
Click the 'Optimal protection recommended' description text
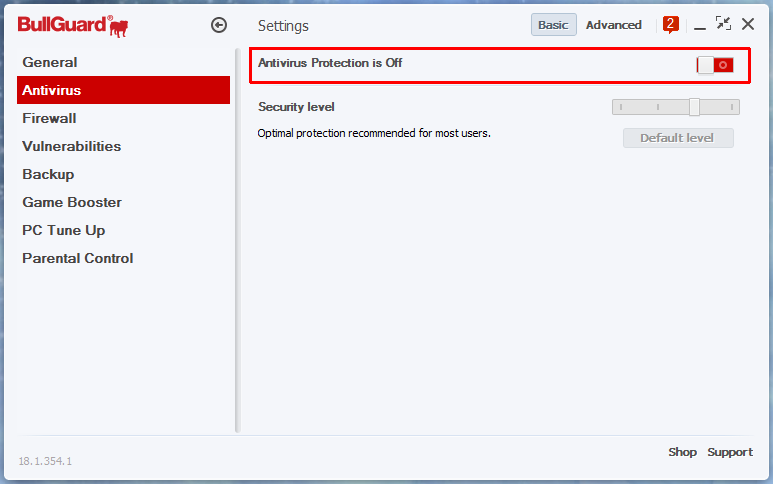[374, 133]
